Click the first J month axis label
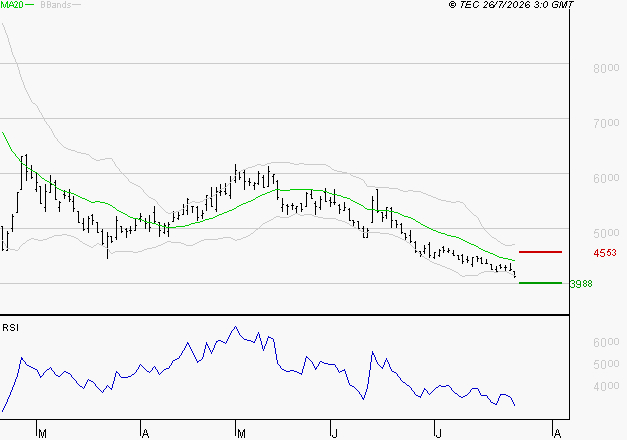The width and height of the screenshot is (627, 440). [x=335, y=434]
